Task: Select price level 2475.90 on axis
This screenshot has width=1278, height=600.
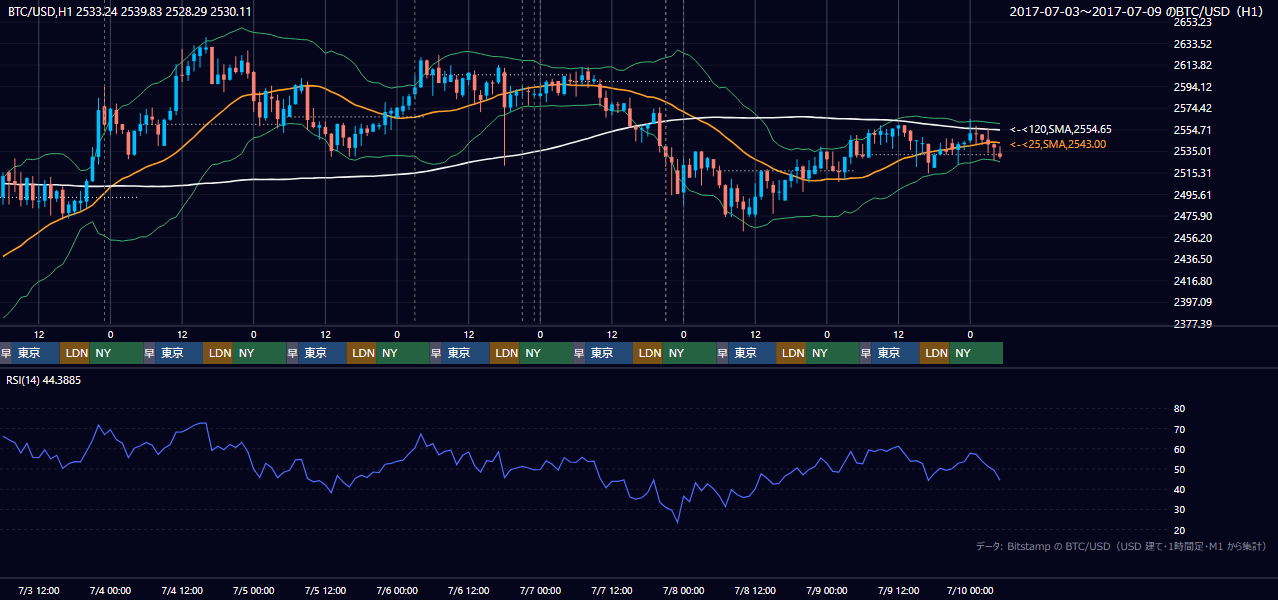Action: [x=1192, y=216]
